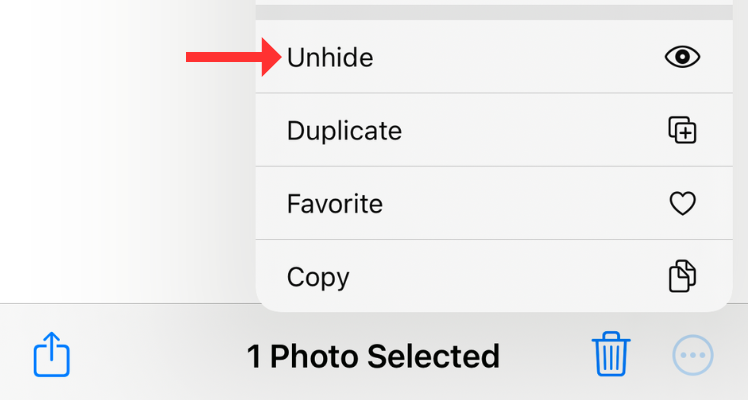
Task: Tap the "1 Photo Selected" label
Action: pyautogui.click(x=373, y=356)
